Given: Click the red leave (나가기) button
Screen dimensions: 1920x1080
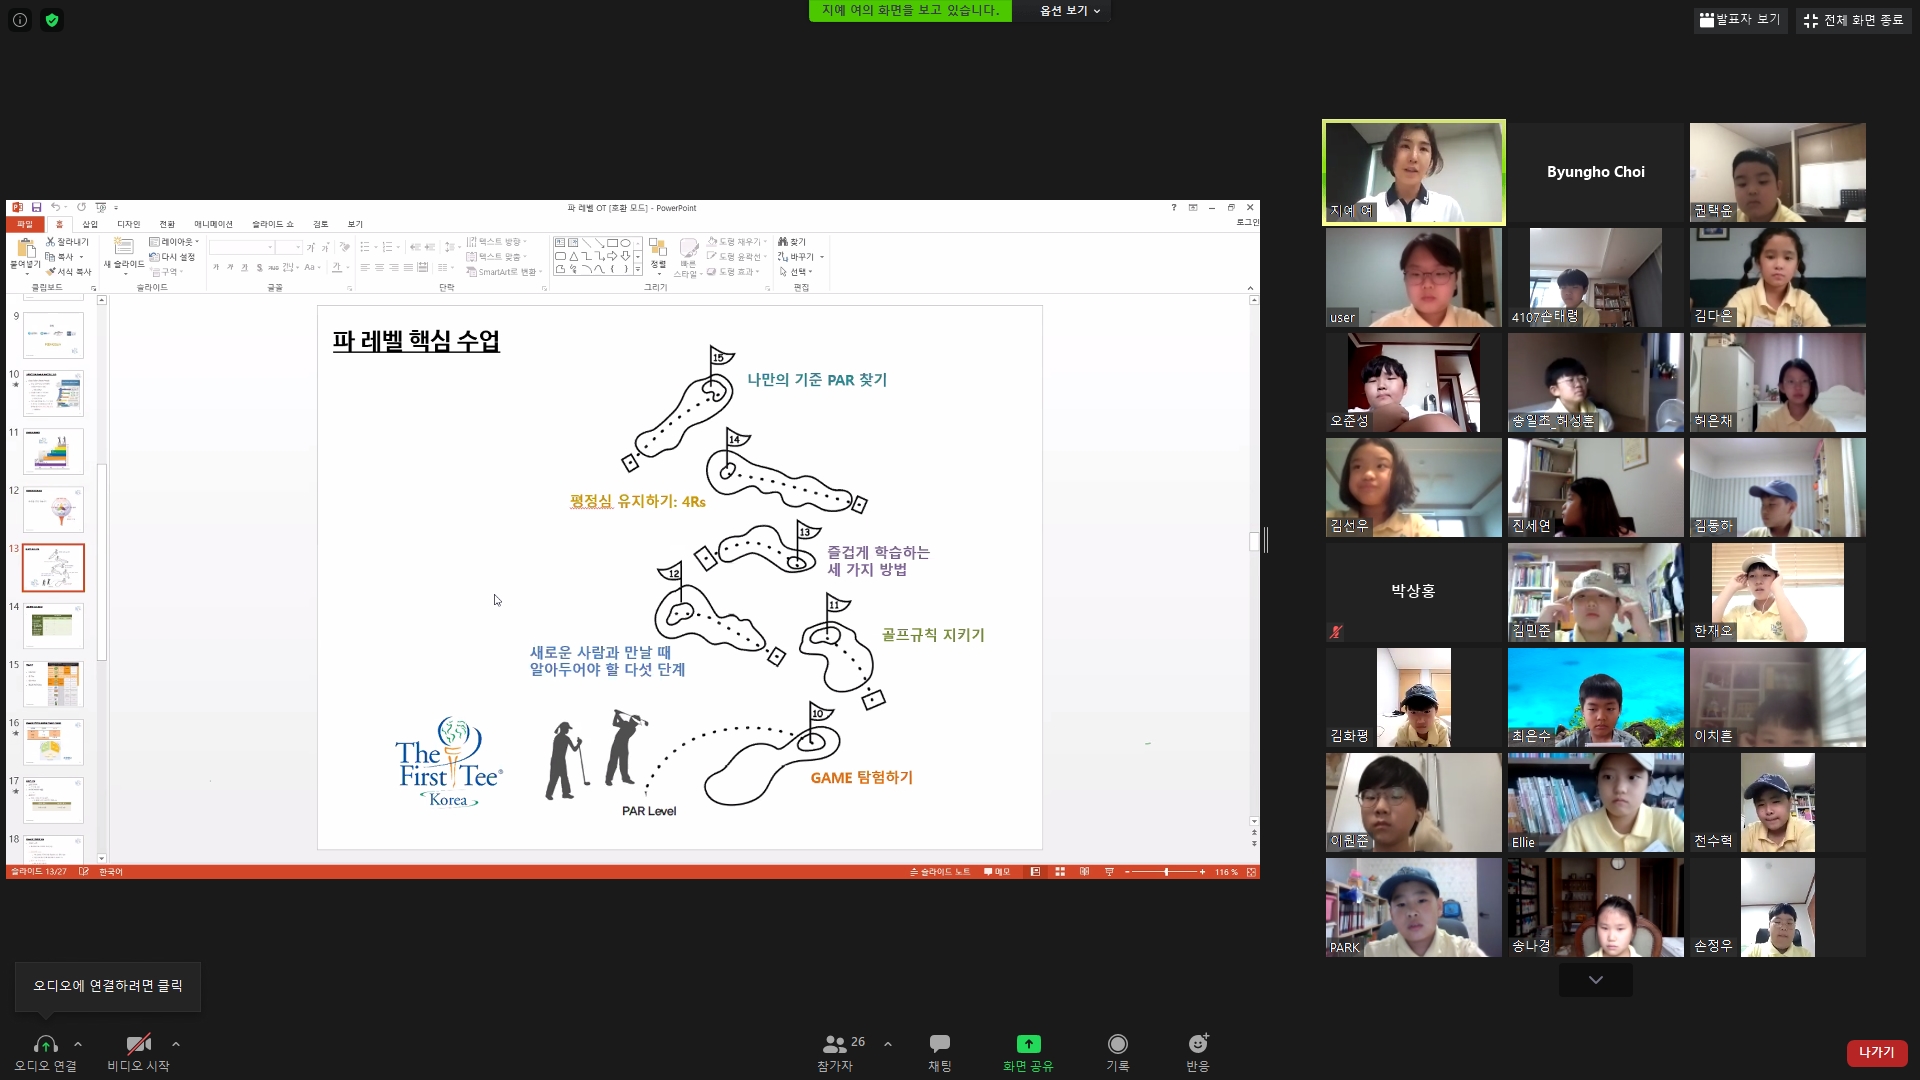Looking at the screenshot, I should [x=1876, y=1052].
